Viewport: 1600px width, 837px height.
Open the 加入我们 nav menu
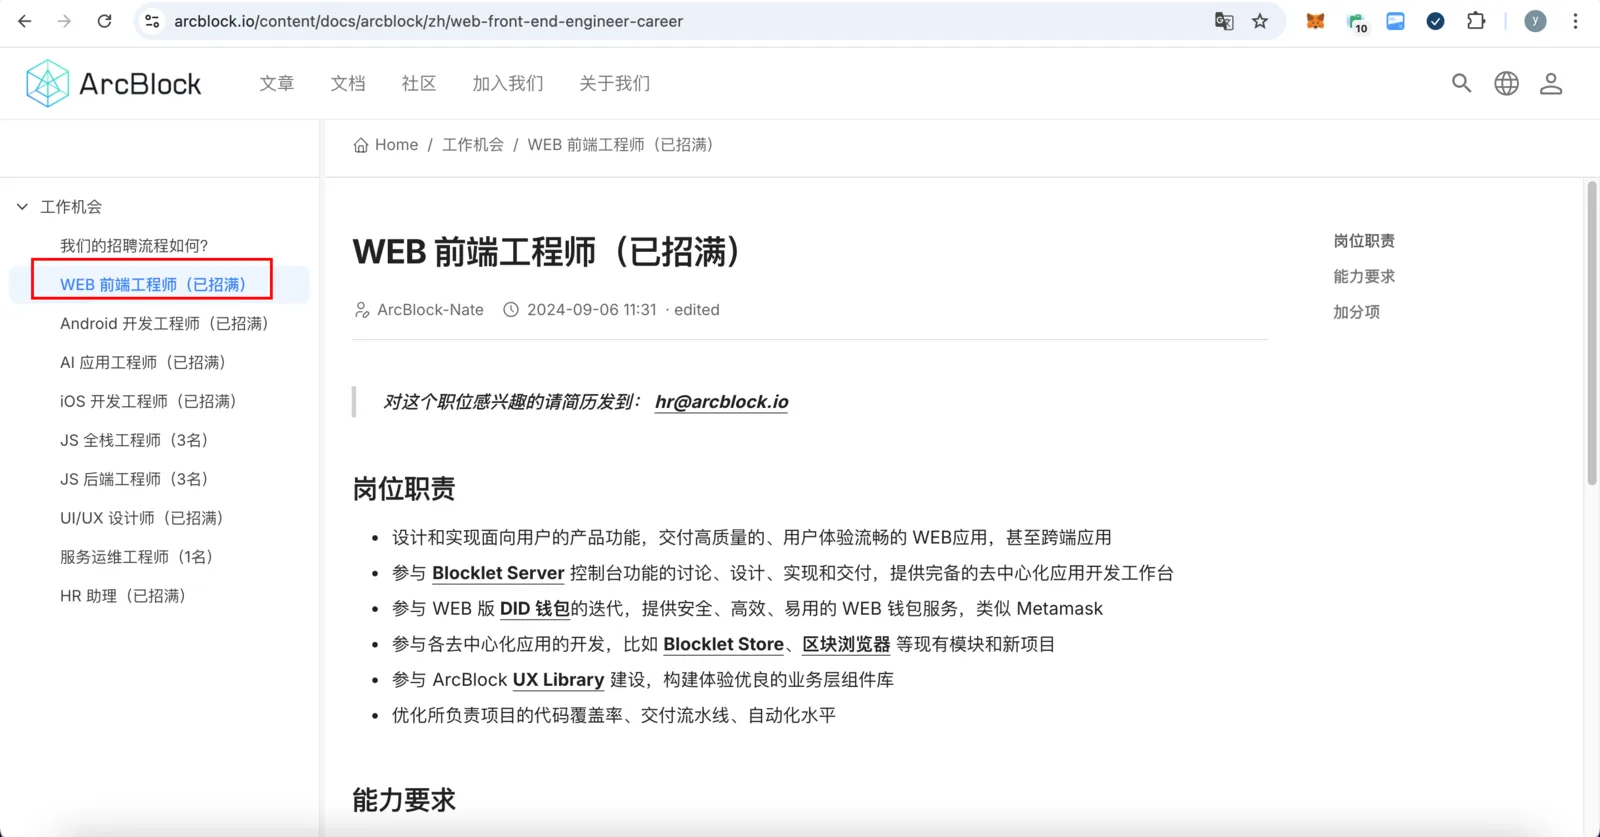(x=508, y=83)
